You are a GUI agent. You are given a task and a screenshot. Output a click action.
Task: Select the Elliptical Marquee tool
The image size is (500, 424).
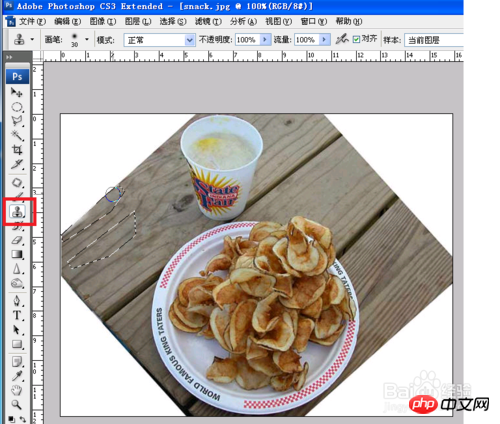[x=17, y=107]
